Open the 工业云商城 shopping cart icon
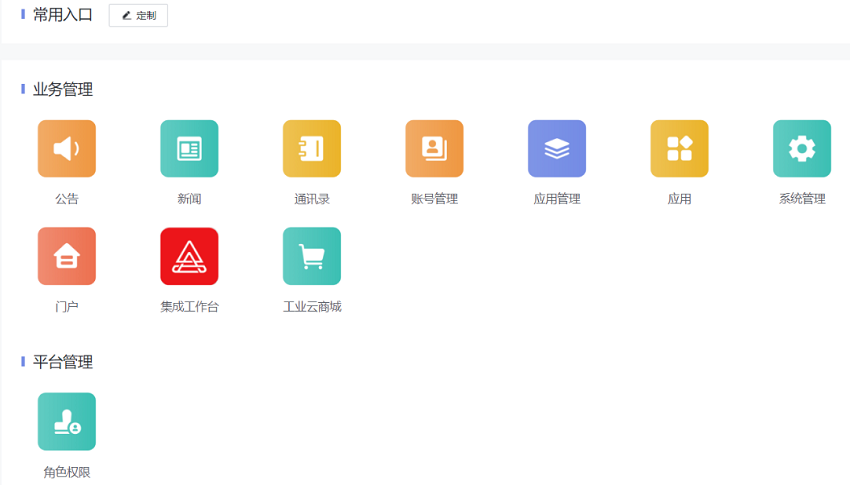Image resolution: width=850 pixels, height=485 pixels. [312, 256]
